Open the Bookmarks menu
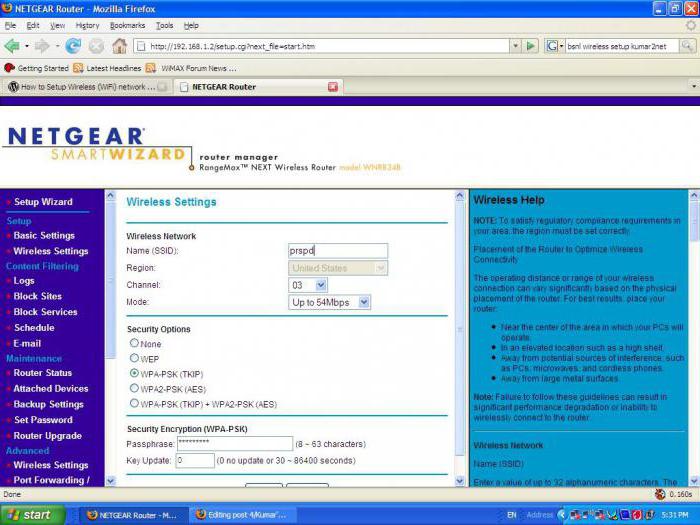 coord(127,25)
